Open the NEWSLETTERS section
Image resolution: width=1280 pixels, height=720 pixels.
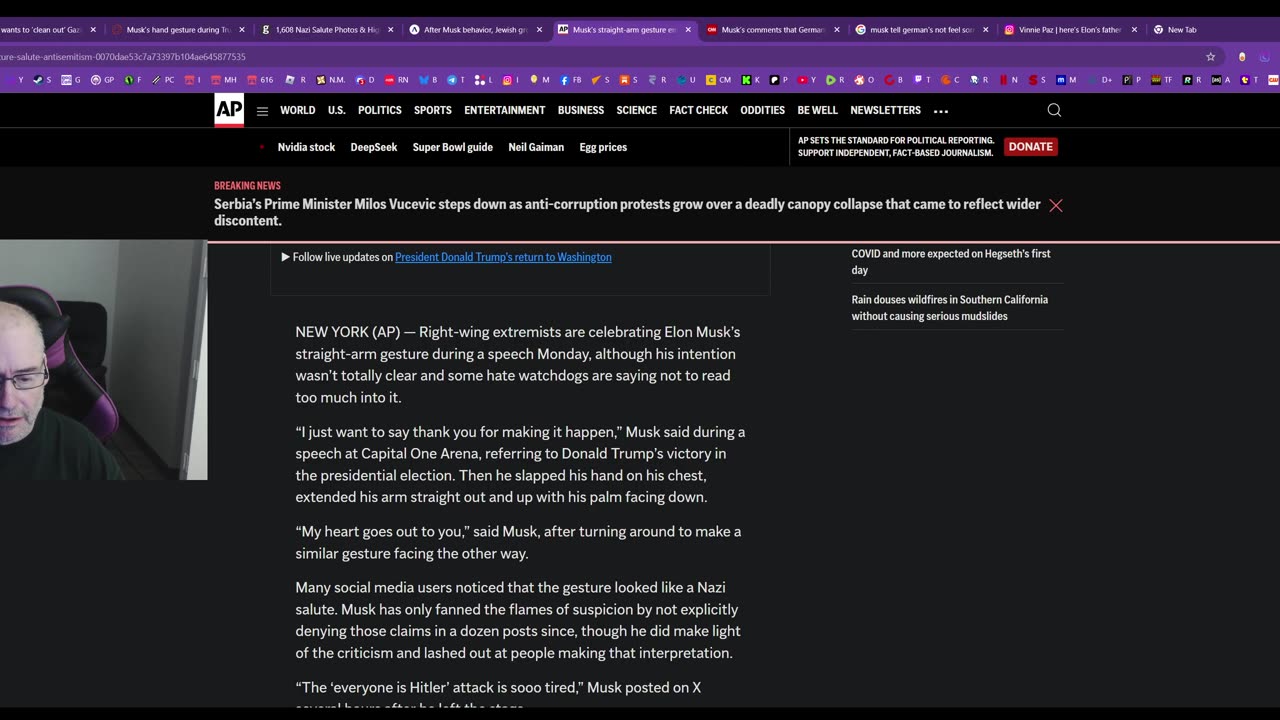(x=886, y=110)
